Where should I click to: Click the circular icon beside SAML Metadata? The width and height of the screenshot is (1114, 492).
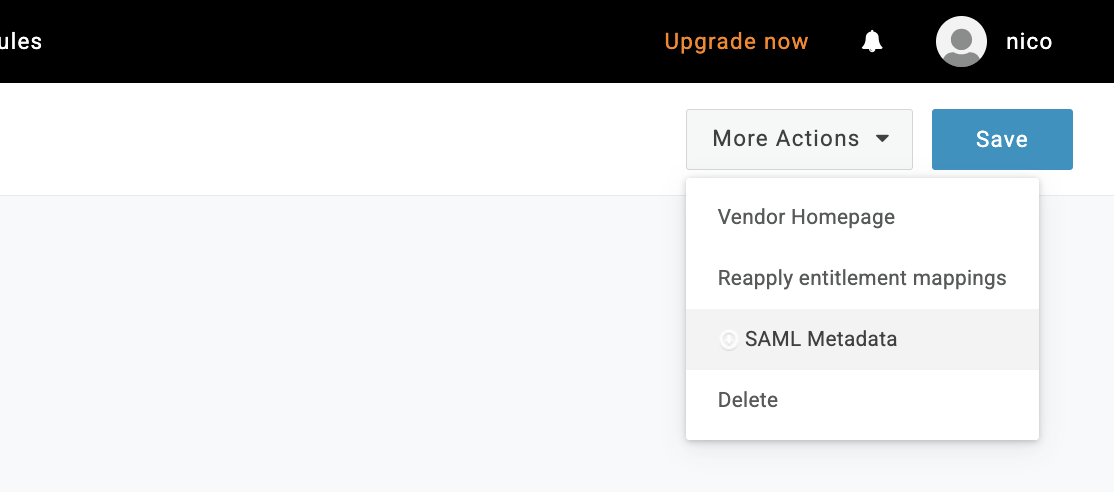pos(729,340)
